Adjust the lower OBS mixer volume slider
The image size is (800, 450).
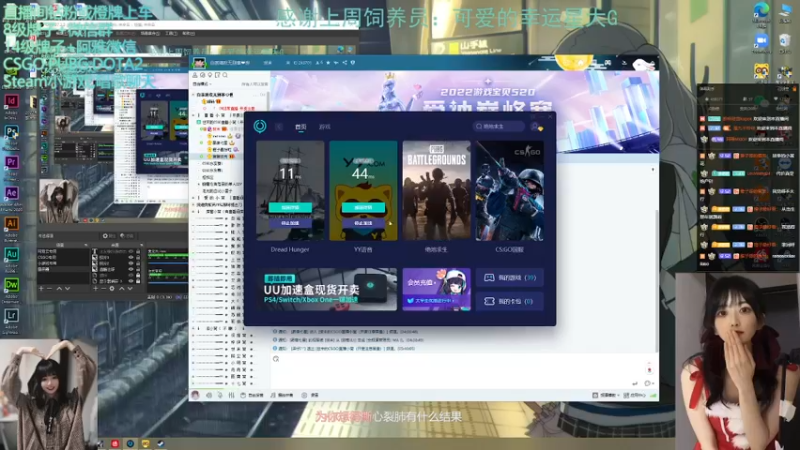pos(168,283)
